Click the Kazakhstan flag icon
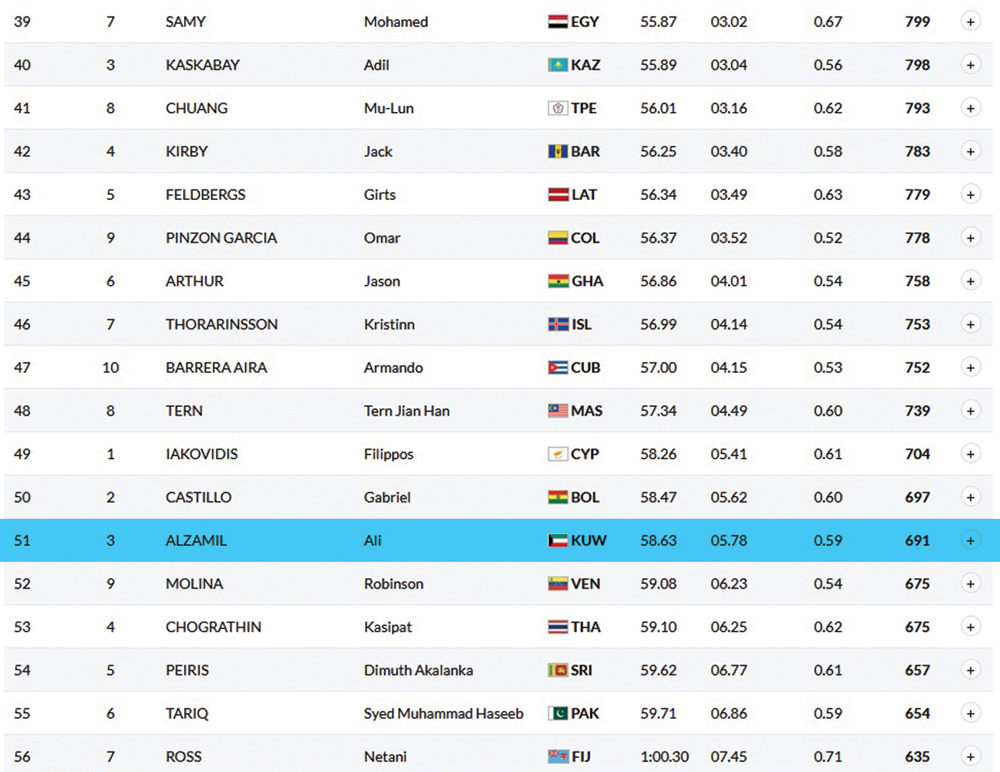The height and width of the screenshot is (772, 1000). 558,65
